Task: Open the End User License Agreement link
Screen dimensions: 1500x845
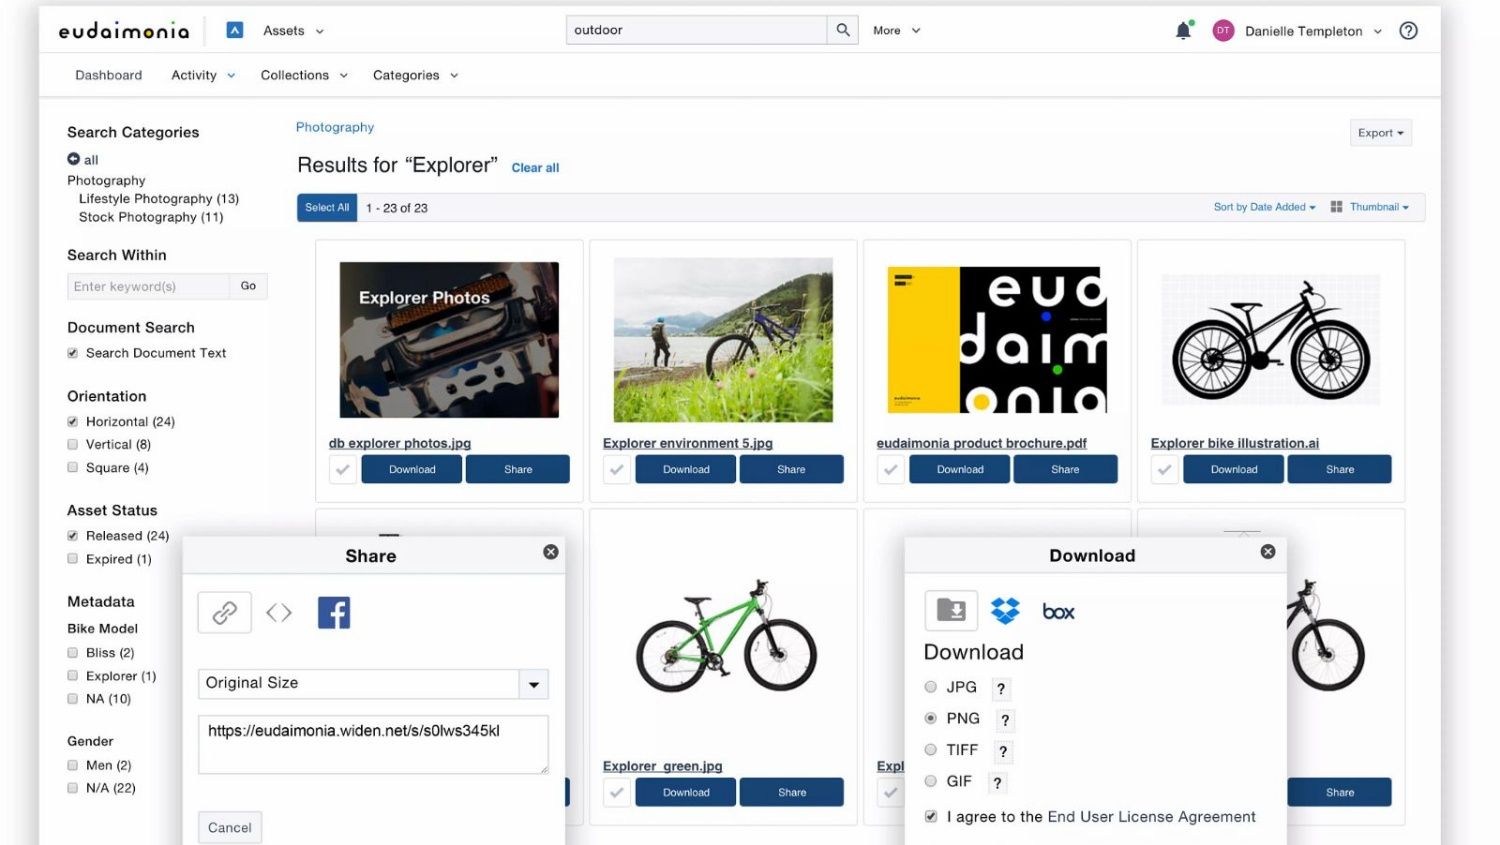Action: point(1151,817)
